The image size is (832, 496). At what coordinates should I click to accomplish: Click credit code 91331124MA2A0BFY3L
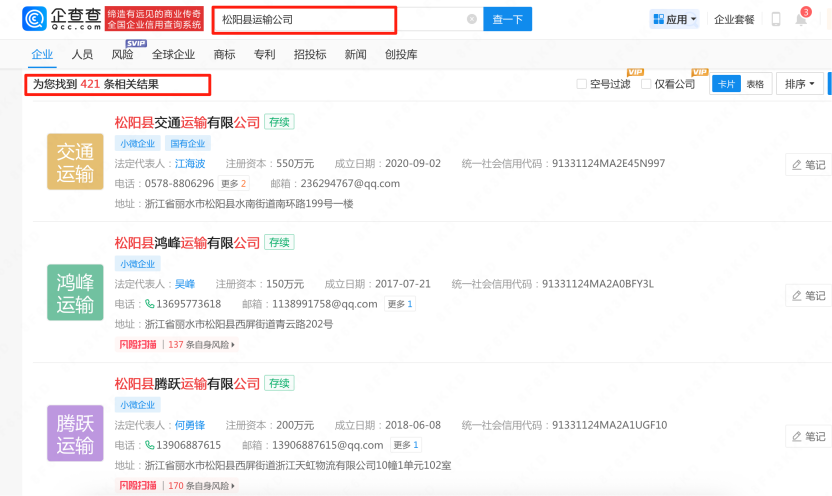(597, 284)
